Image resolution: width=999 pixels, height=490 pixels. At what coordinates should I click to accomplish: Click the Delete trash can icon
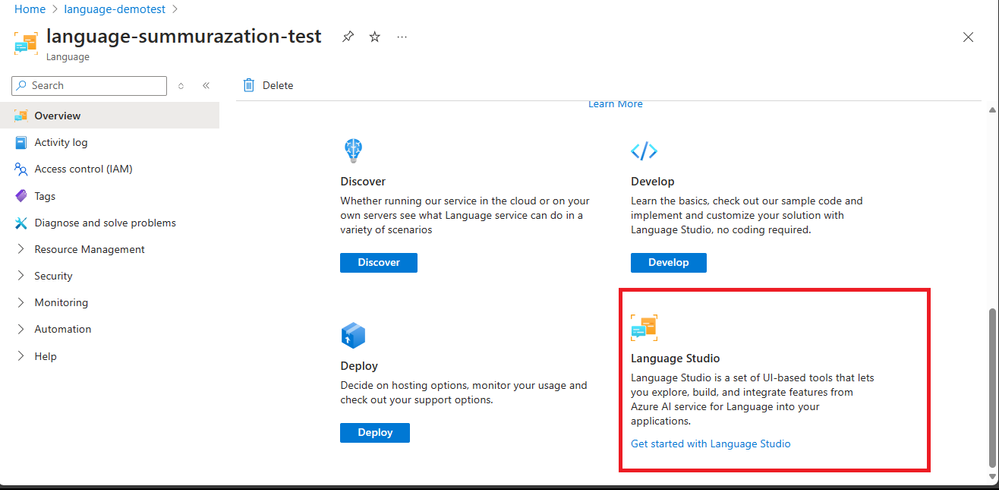tap(249, 85)
